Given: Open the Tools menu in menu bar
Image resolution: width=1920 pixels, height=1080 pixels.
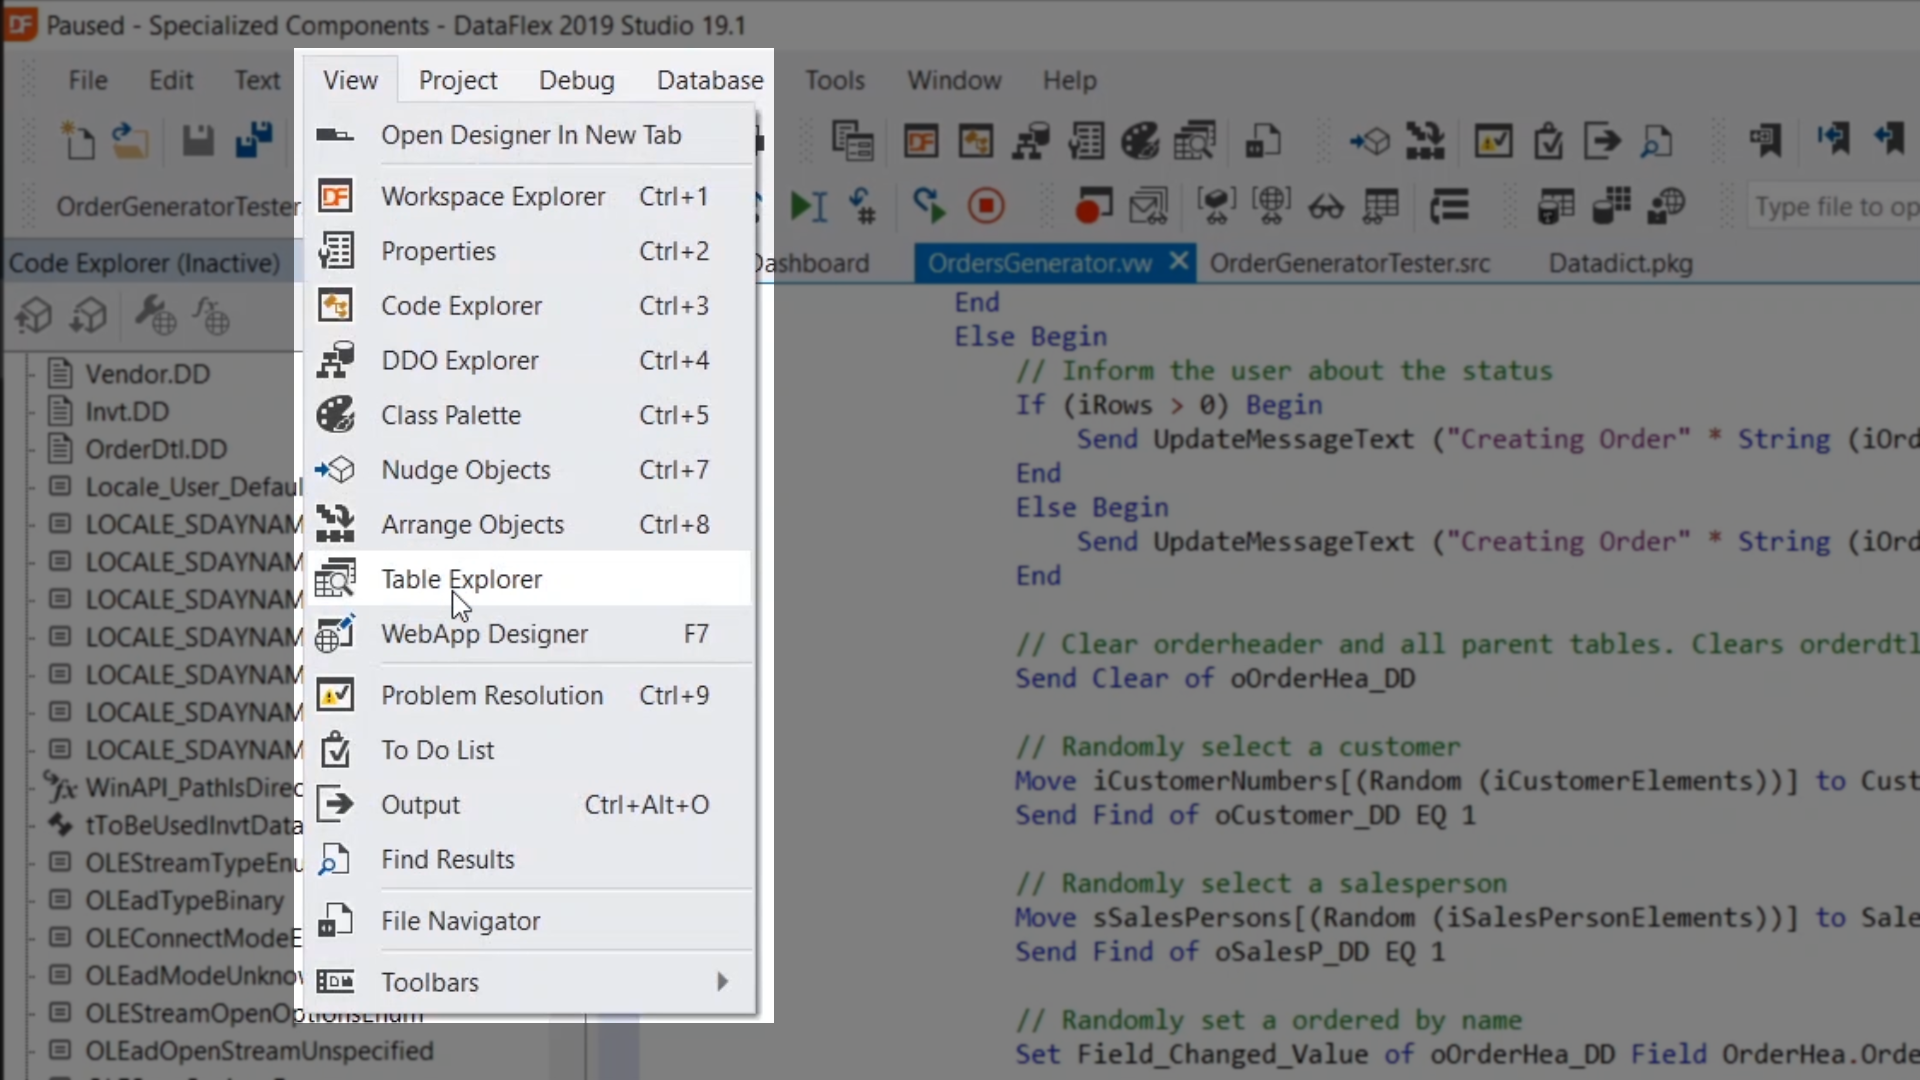Looking at the screenshot, I should (834, 80).
